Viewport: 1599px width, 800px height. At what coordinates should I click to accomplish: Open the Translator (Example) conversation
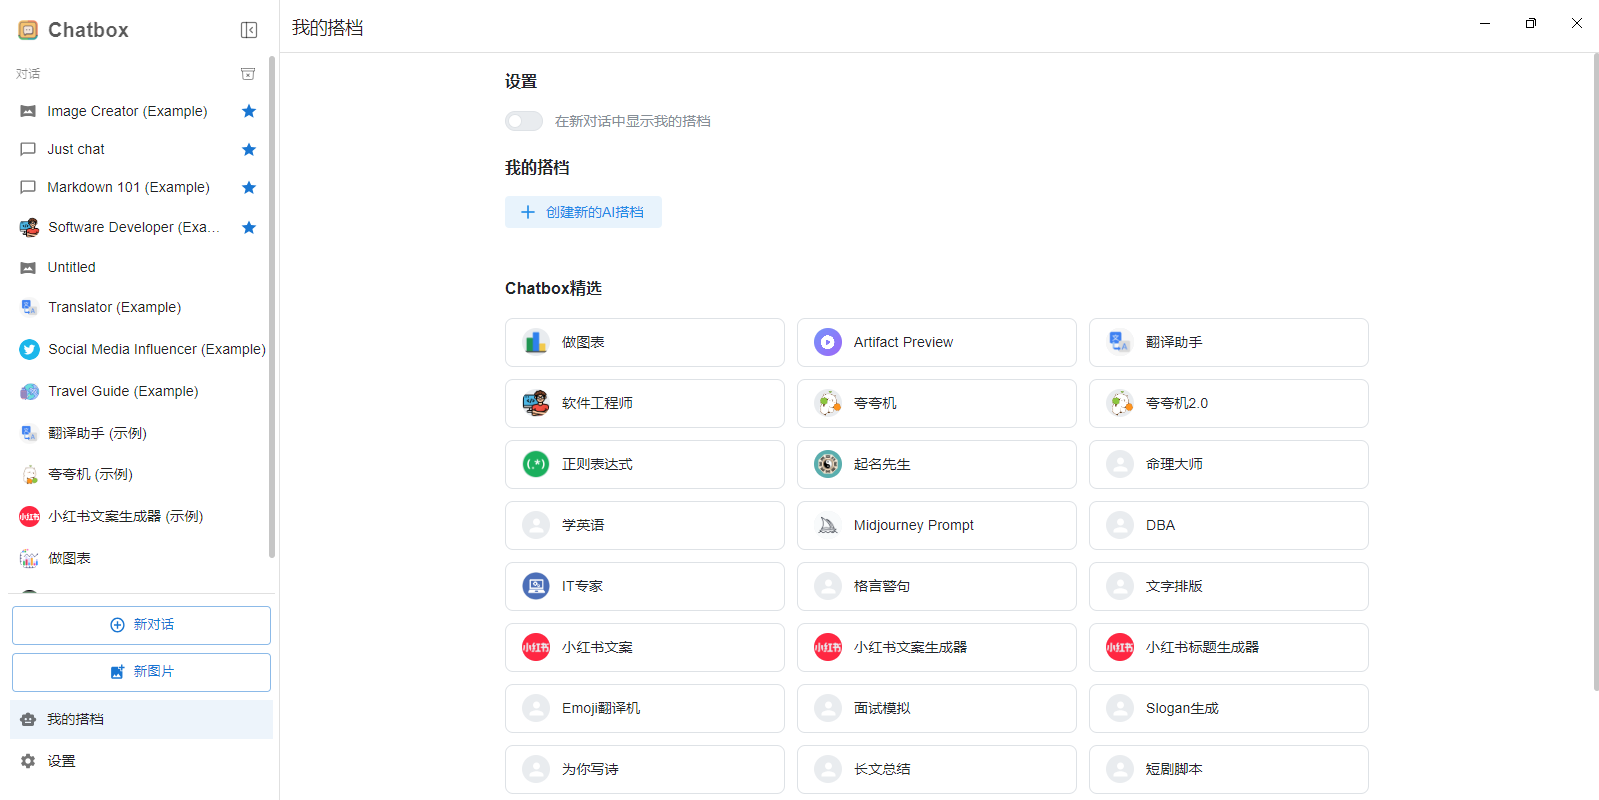click(114, 307)
